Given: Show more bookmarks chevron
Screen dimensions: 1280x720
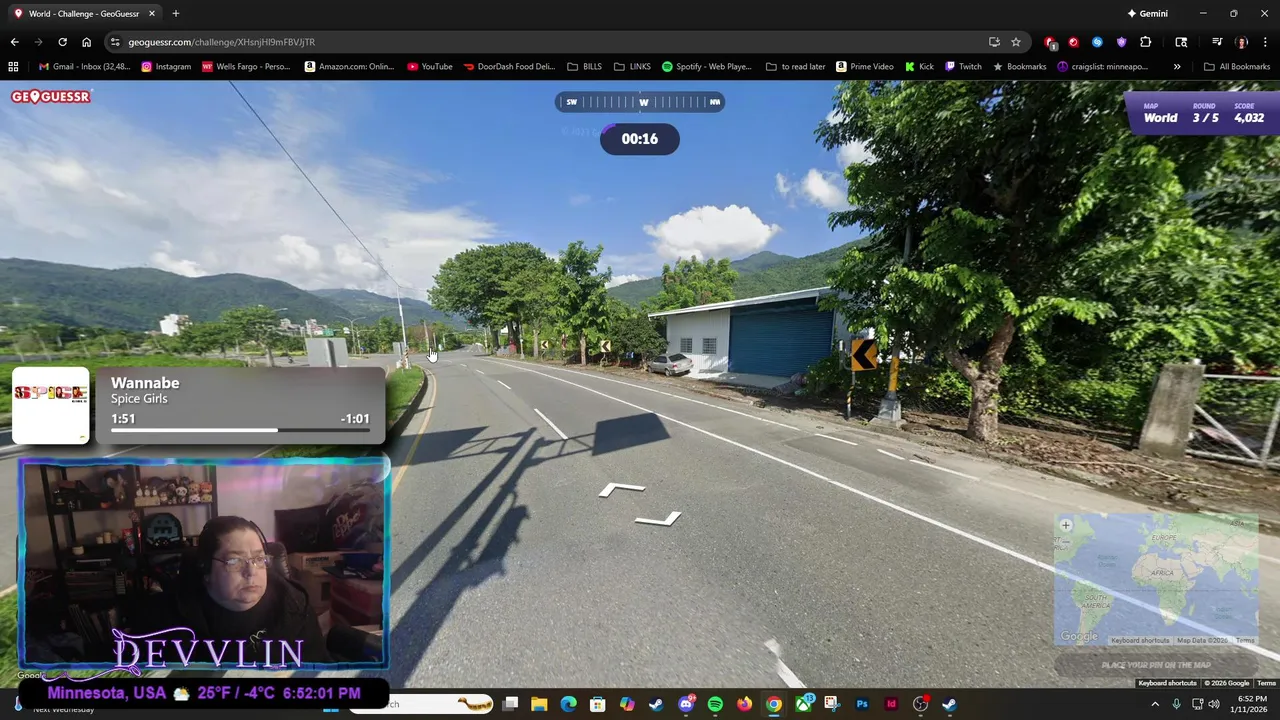Looking at the screenshot, I should (1177, 67).
